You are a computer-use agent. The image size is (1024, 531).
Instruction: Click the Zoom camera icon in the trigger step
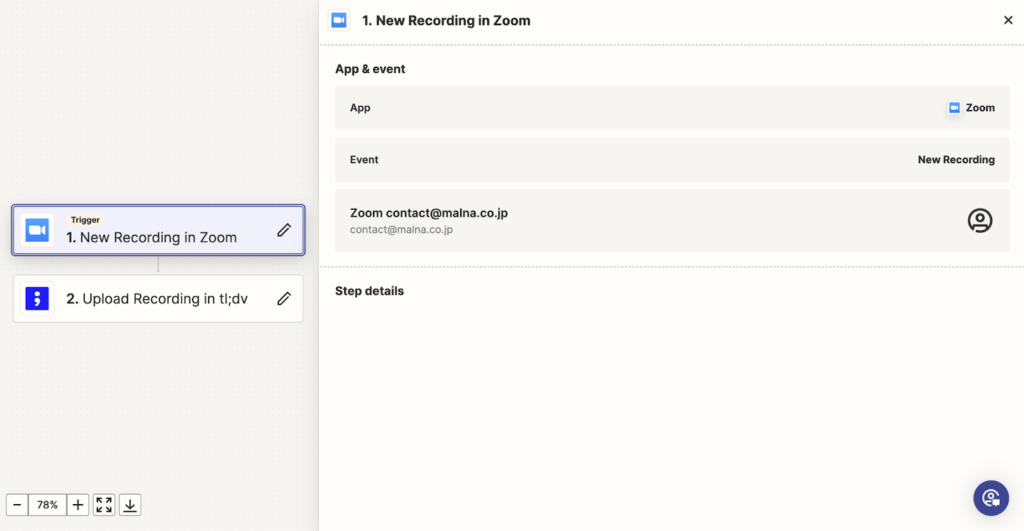tap(37, 230)
